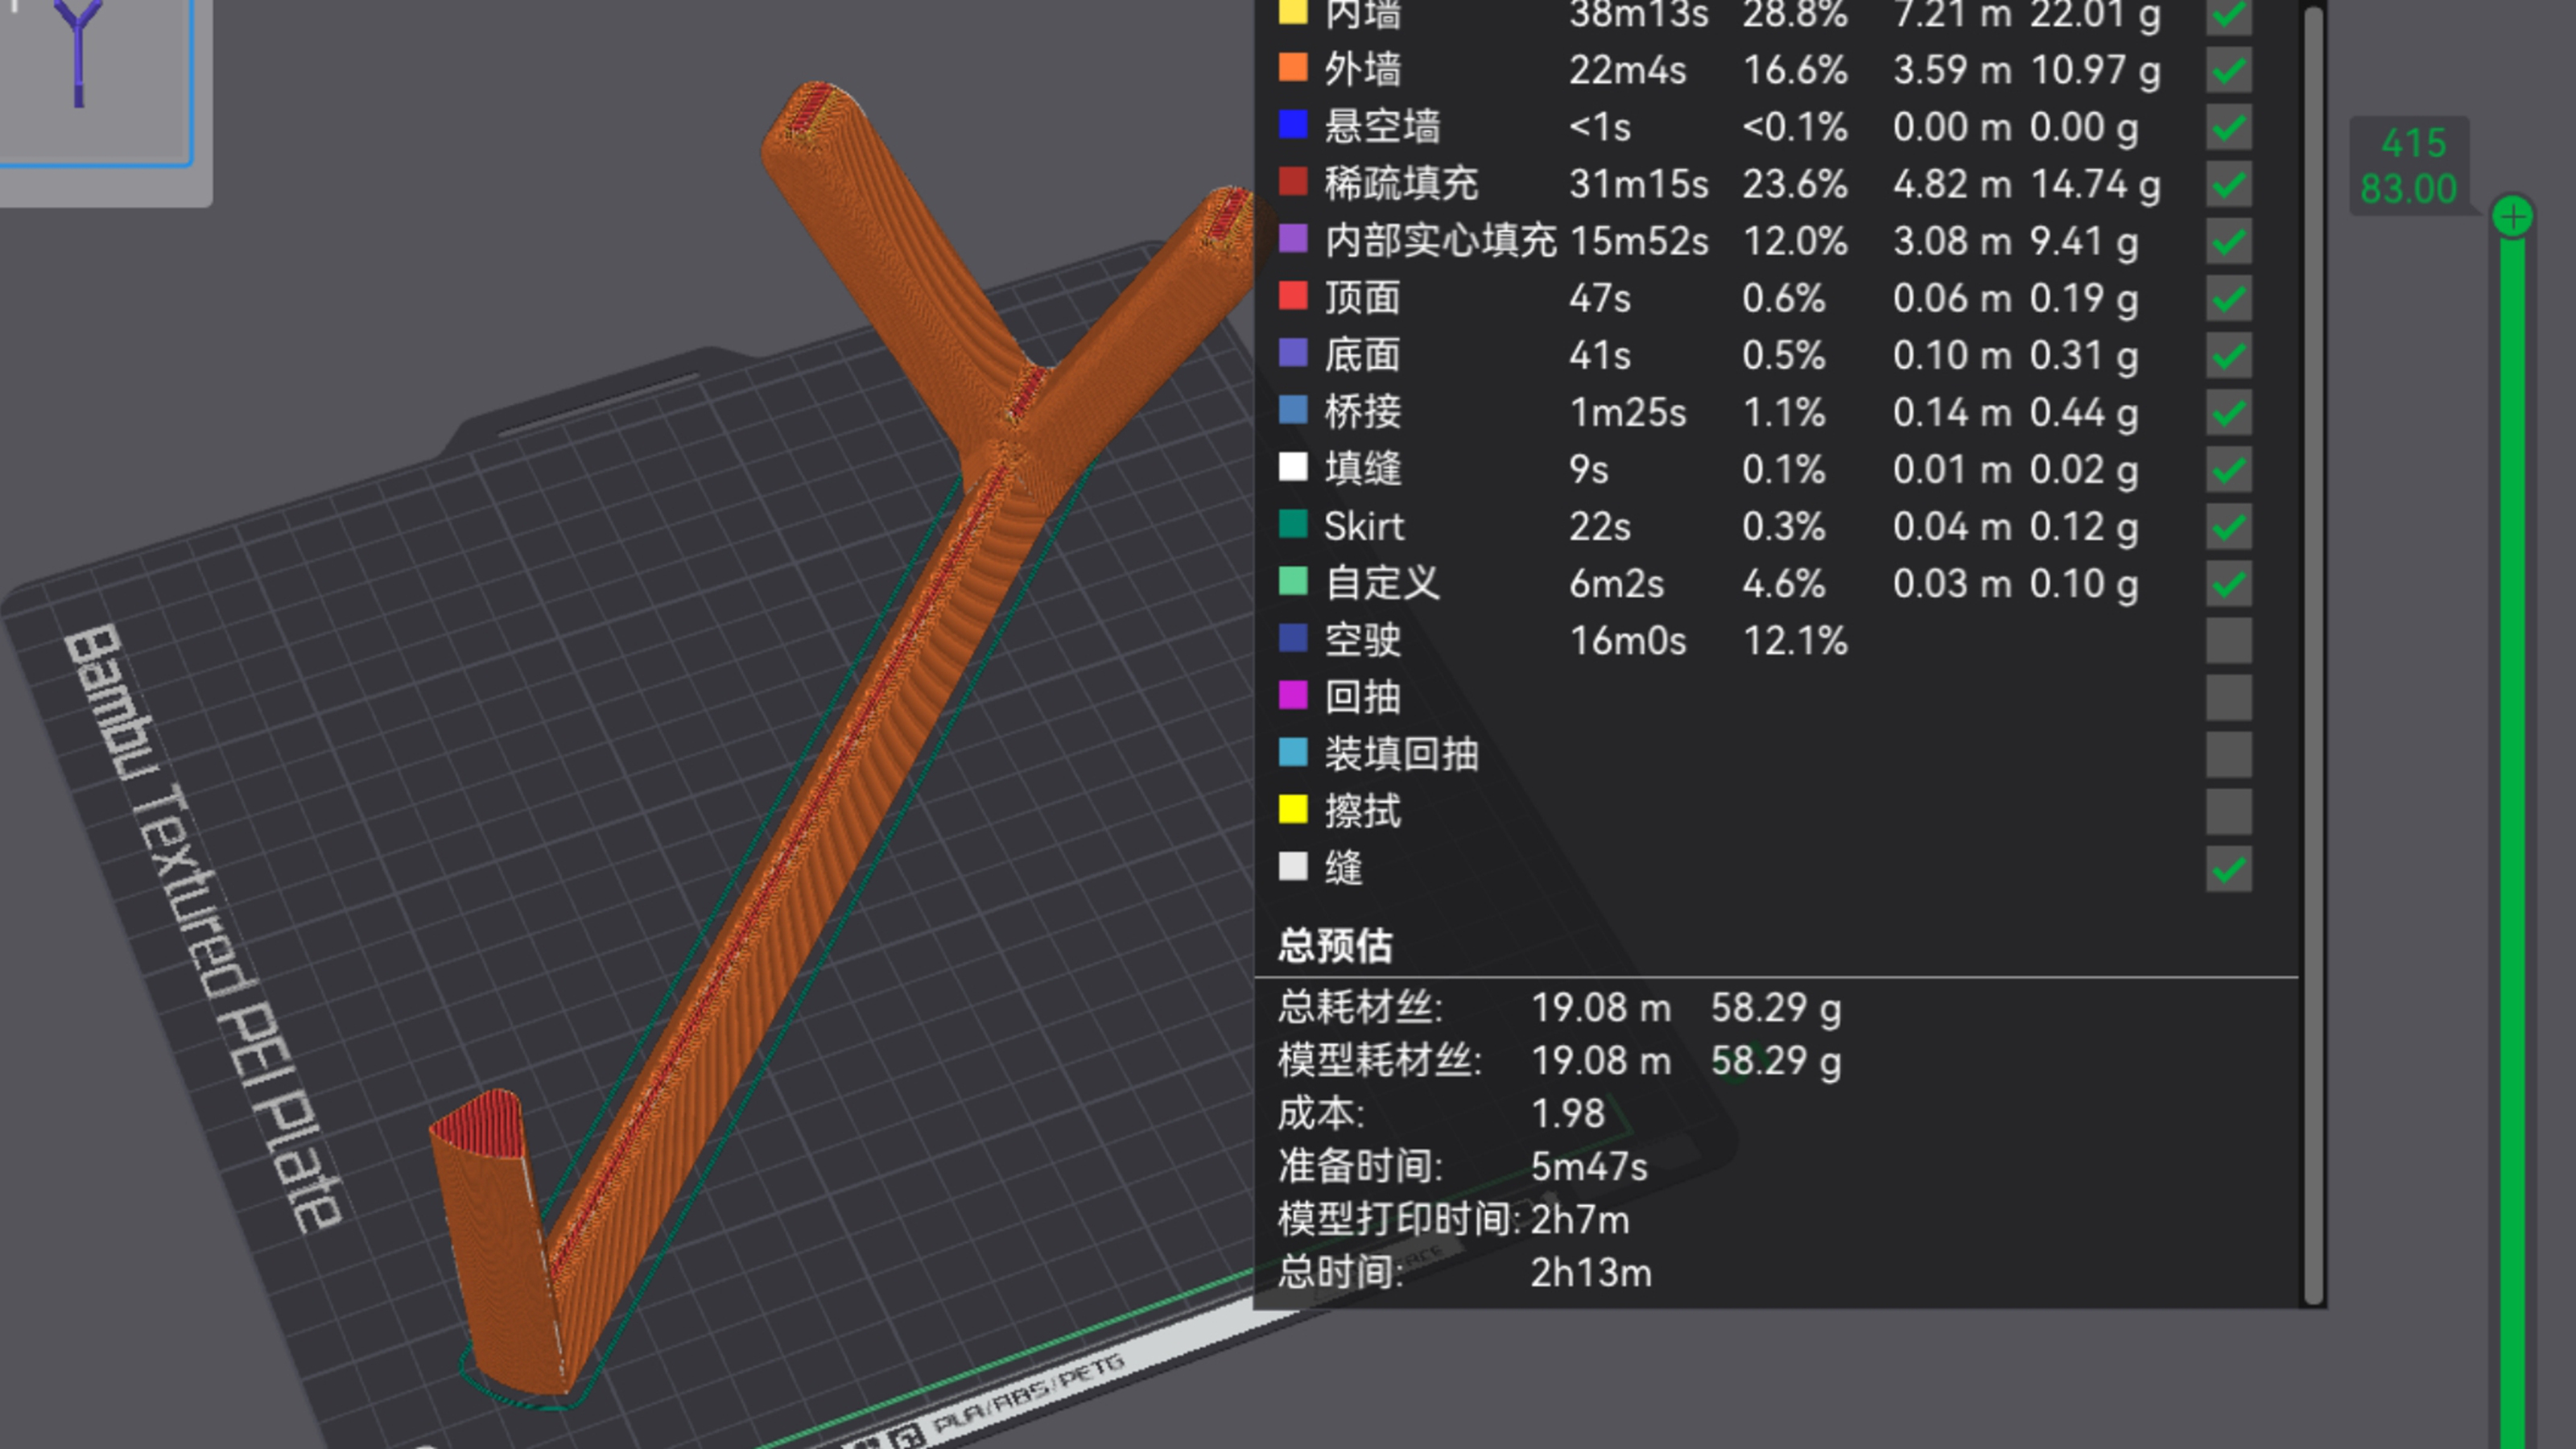Click the purple 内部实心填充 color swatch
Image resolution: width=2576 pixels, height=1449 pixels.
[1292, 239]
